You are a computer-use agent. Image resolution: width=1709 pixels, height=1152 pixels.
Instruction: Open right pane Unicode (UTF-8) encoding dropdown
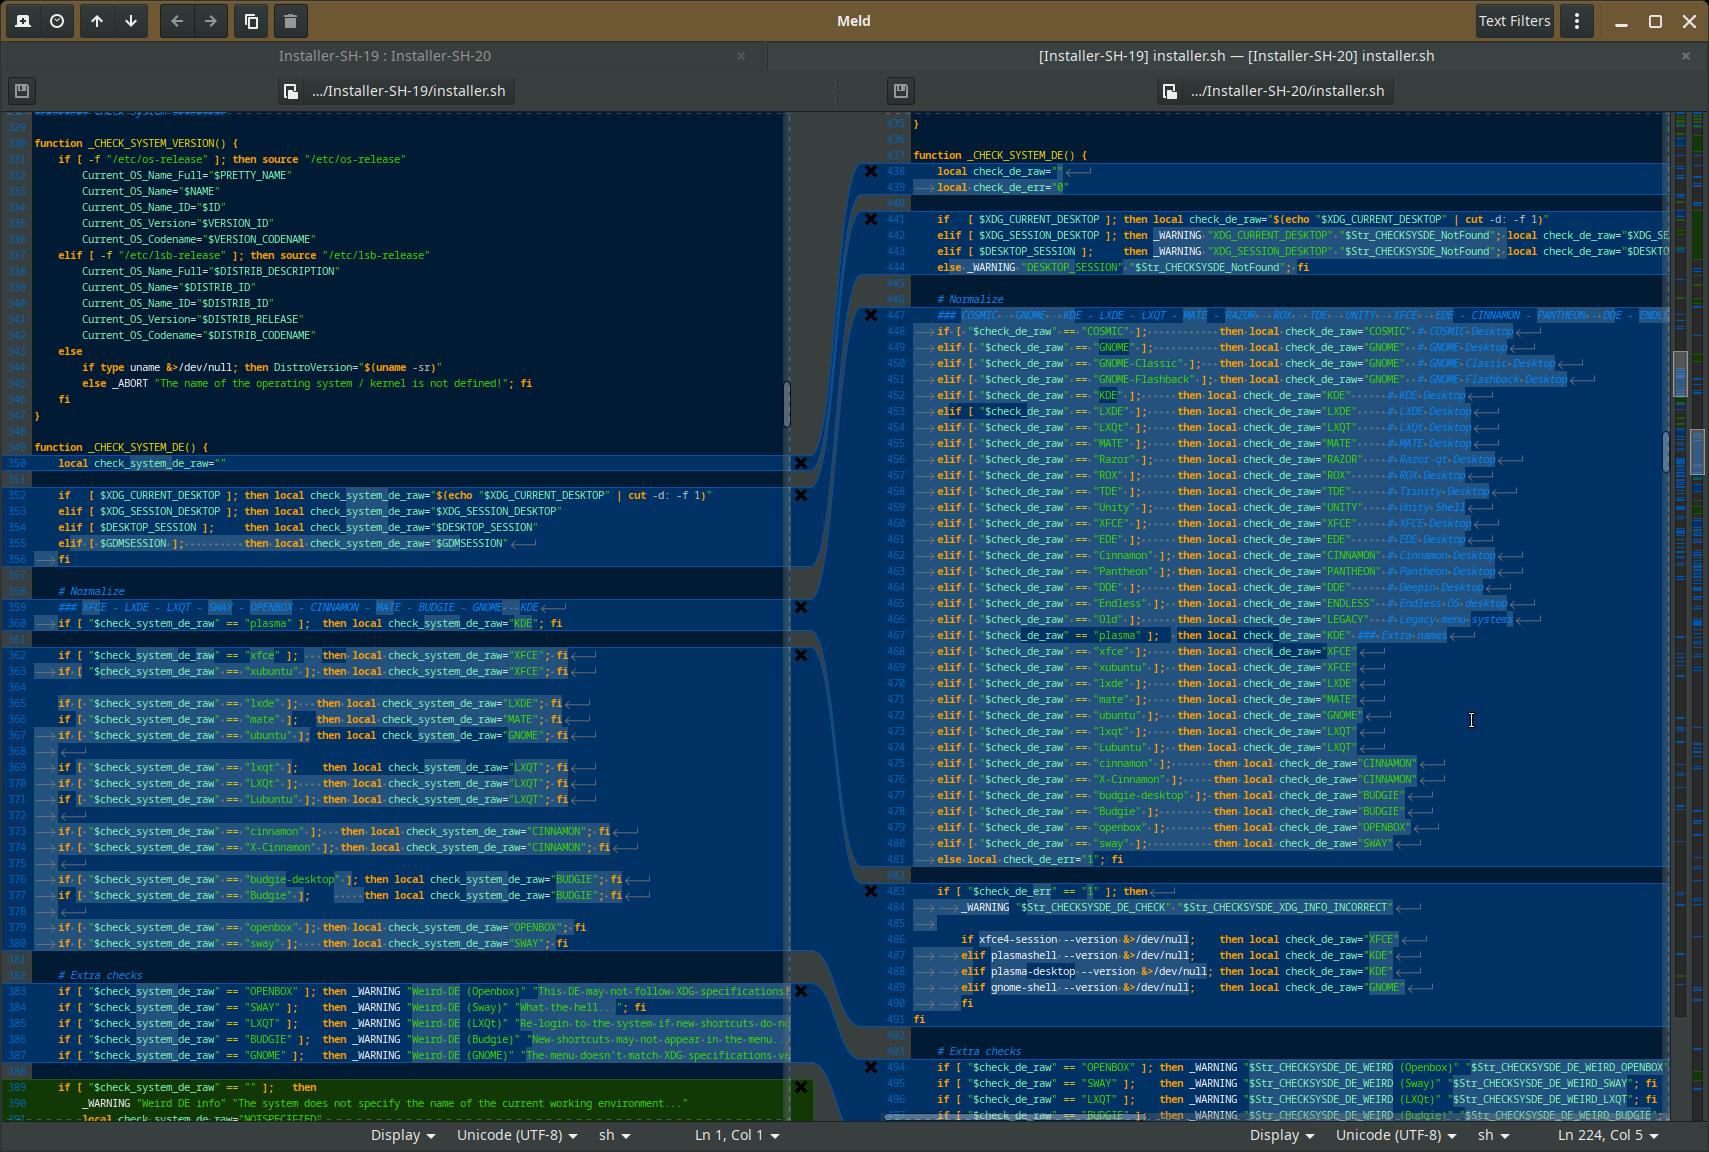[x=1395, y=1135]
